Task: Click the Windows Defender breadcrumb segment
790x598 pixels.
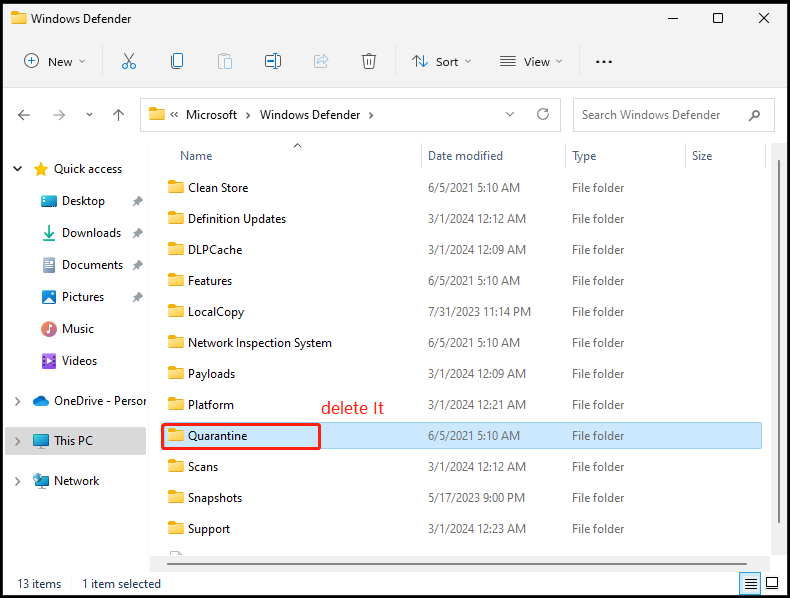Action: (310, 115)
